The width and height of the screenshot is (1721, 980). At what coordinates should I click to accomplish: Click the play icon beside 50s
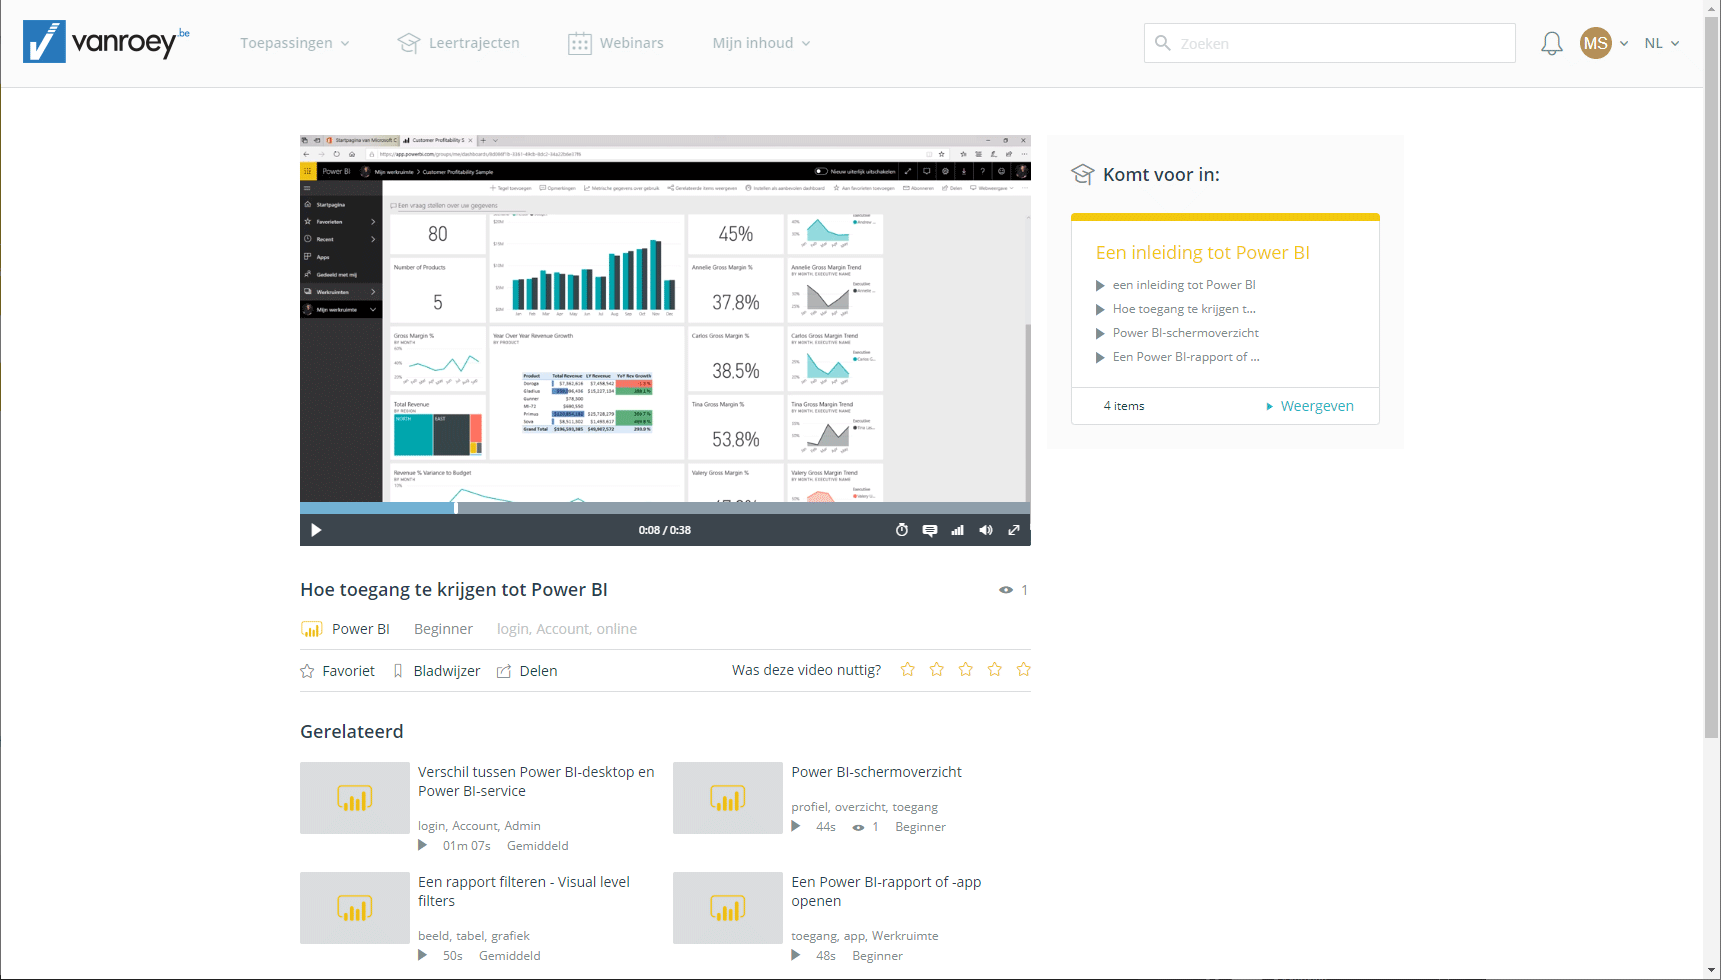tap(422, 955)
